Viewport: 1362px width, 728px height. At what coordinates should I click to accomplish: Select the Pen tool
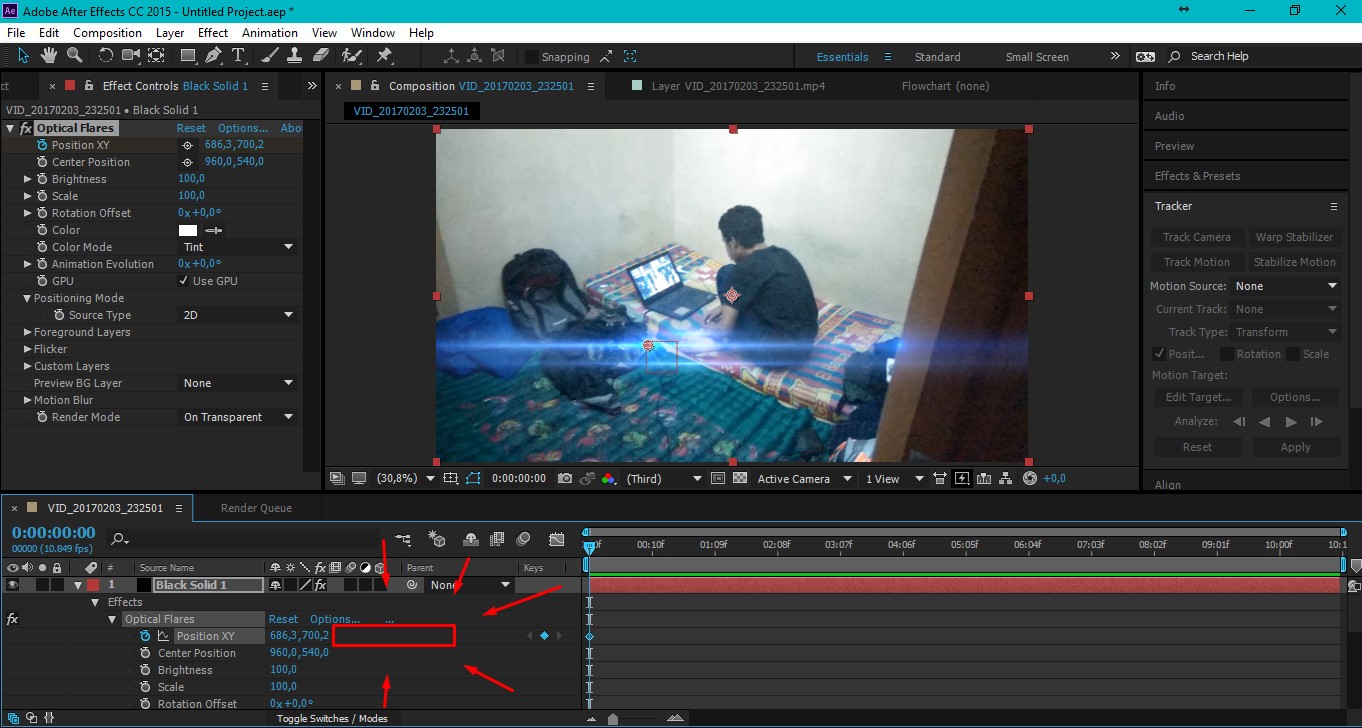(213, 55)
